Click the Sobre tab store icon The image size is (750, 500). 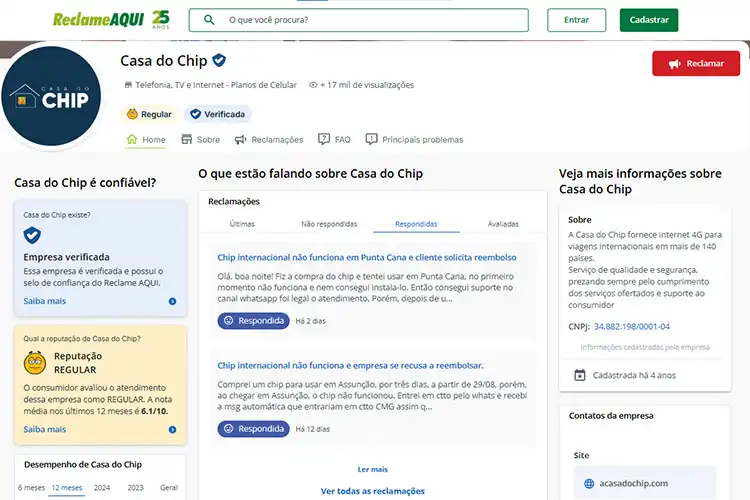[187, 139]
